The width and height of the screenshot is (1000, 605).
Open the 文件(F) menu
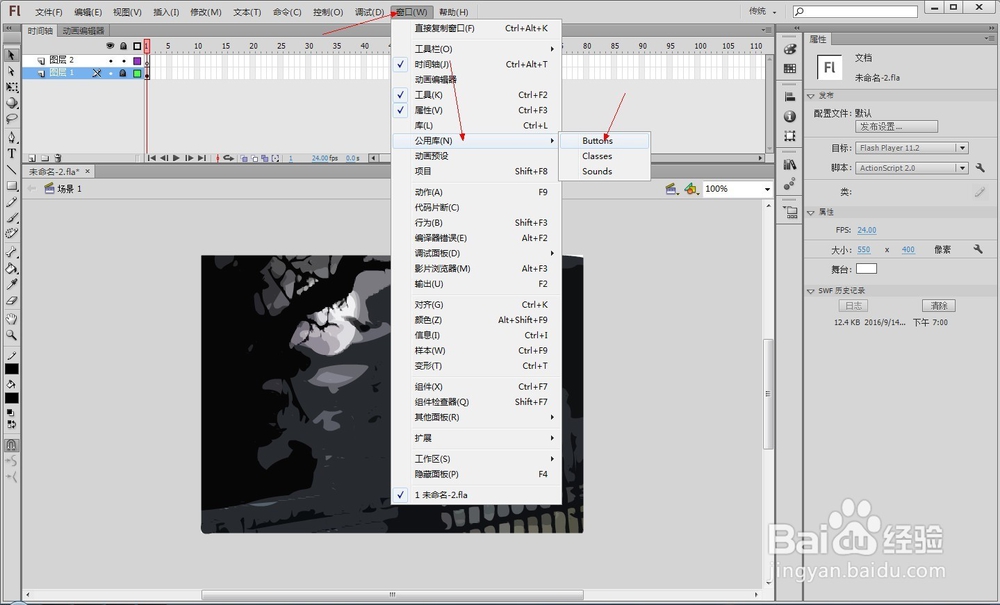click(x=48, y=12)
